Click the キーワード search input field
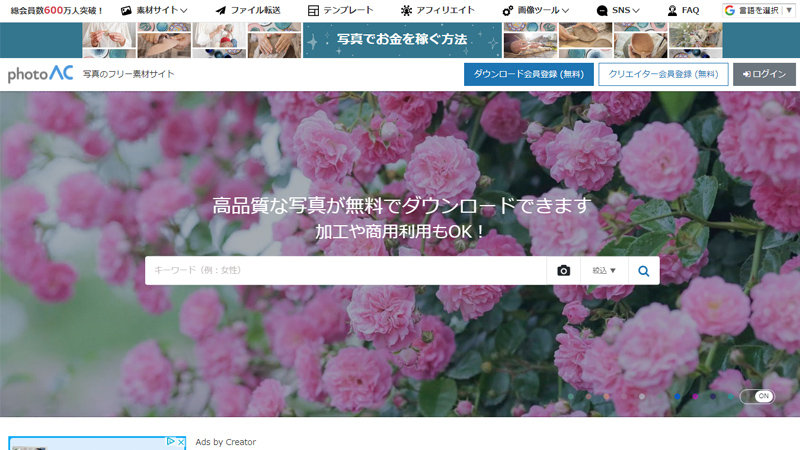Screen dimensions: 800x450 345,271
